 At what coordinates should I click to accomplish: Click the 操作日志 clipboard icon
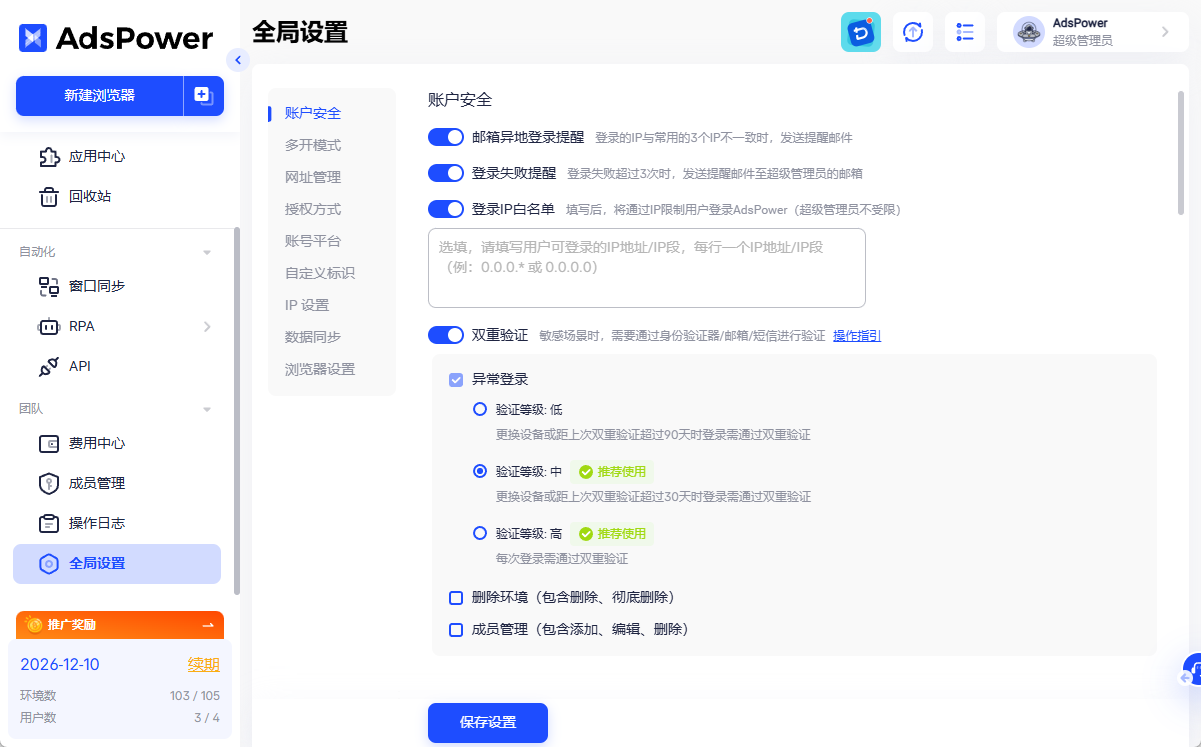pyautogui.click(x=49, y=524)
